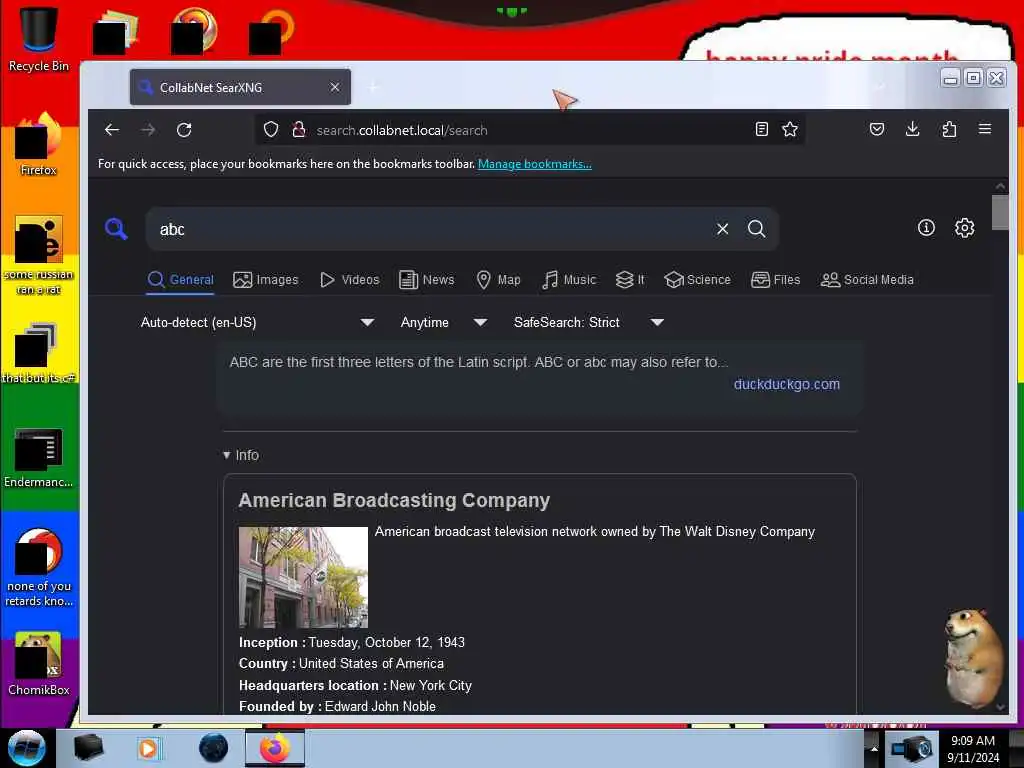Viewport: 1024px width, 768px height.
Task: Open the extensions puzzle icon
Action: coord(949,129)
